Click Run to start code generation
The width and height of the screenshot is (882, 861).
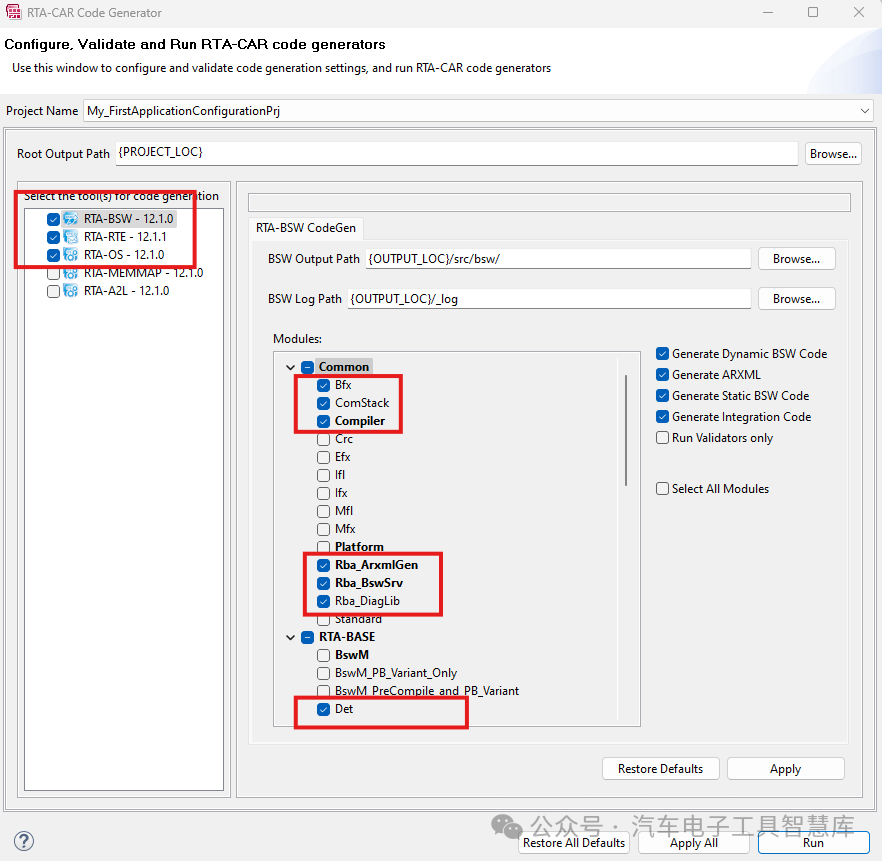[813, 842]
